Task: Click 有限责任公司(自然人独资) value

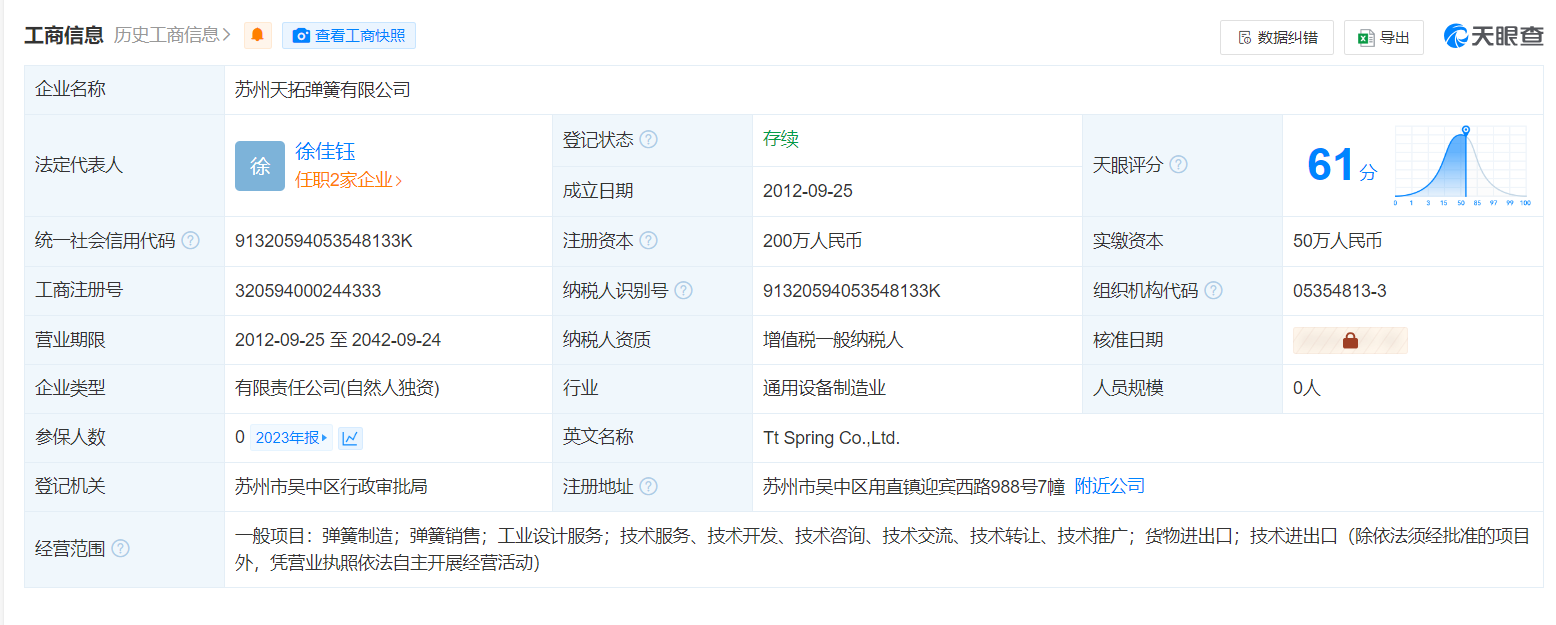Action: [337, 388]
